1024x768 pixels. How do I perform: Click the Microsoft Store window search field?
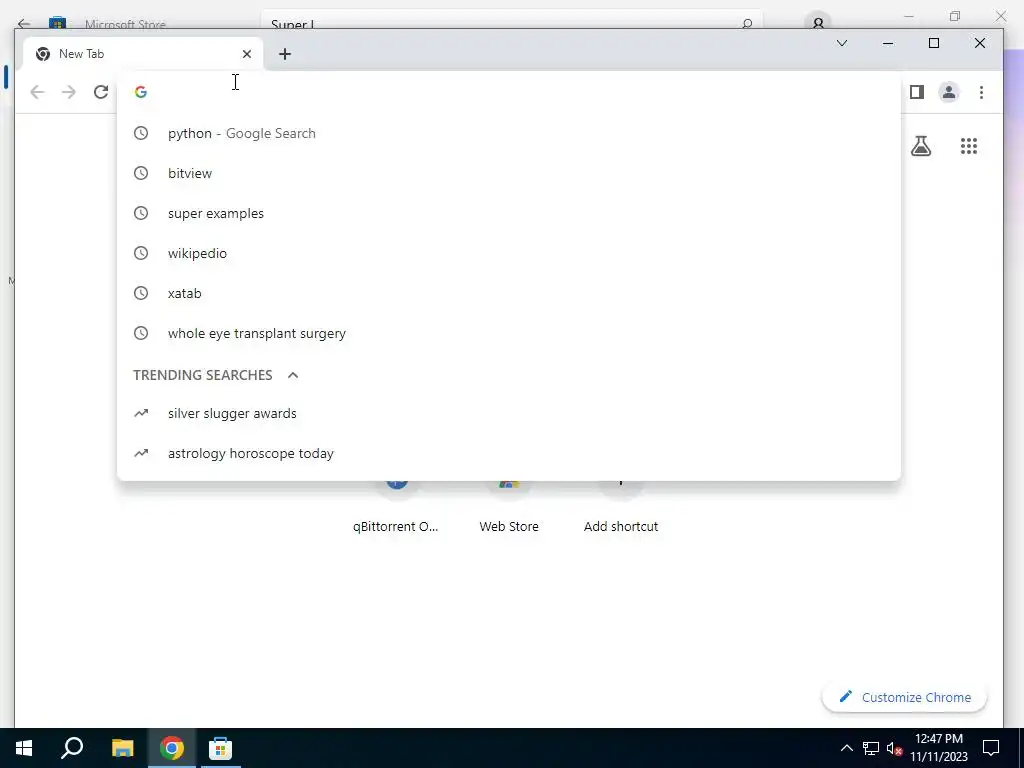click(x=511, y=21)
